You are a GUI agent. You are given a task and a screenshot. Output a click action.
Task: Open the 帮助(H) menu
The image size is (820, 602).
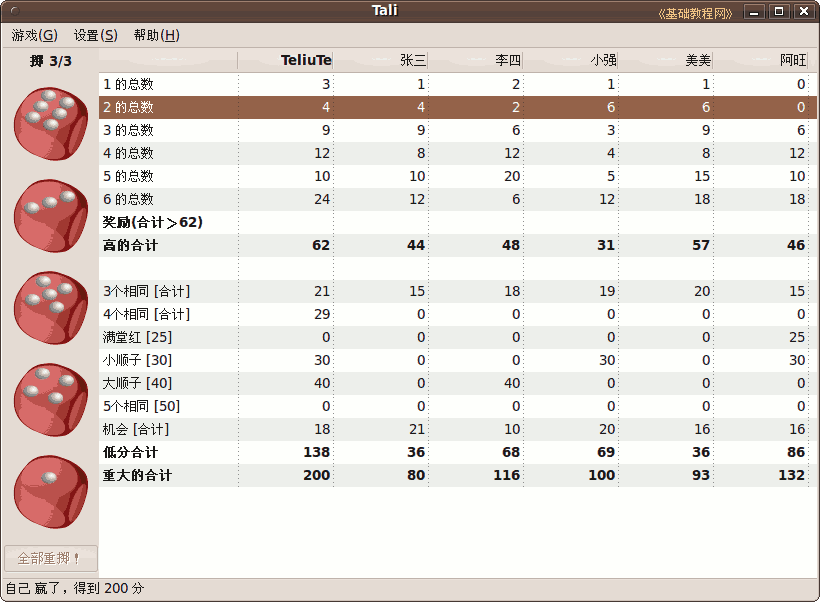(x=157, y=35)
